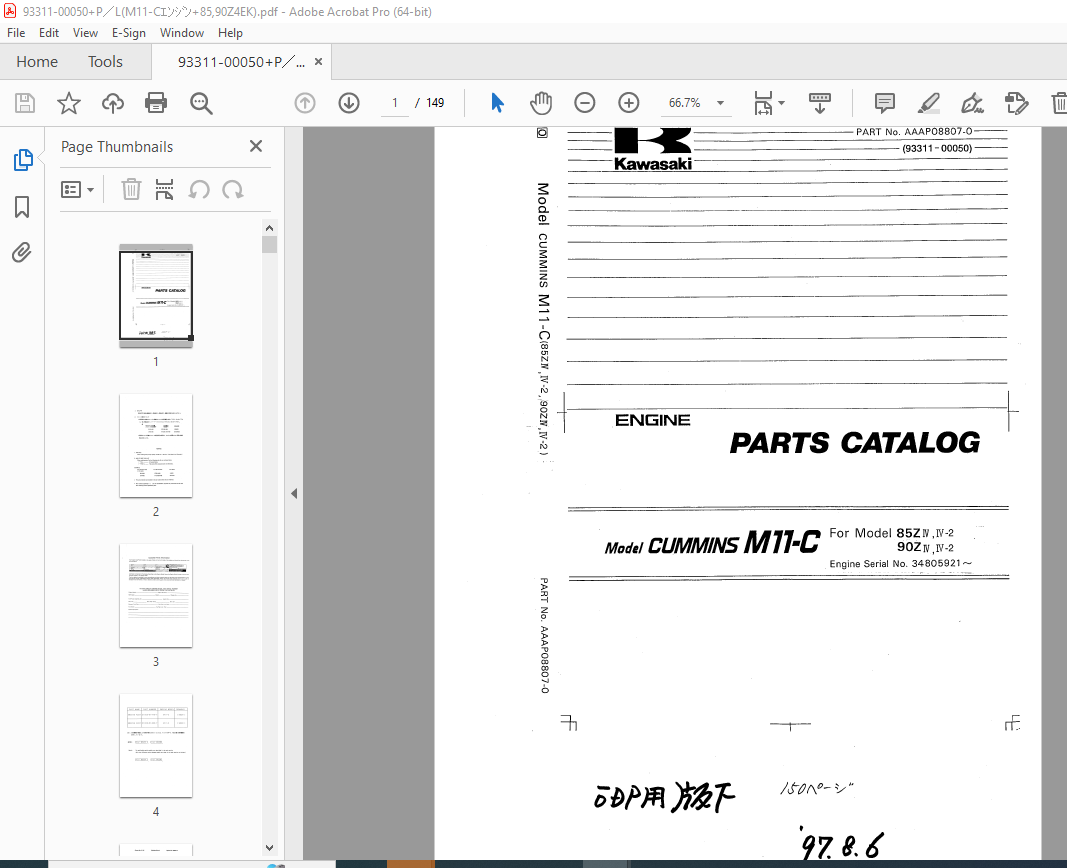The image size is (1067, 868).
Task: Click the "PARTS CATALOG" heading on the page
Action: point(855,443)
